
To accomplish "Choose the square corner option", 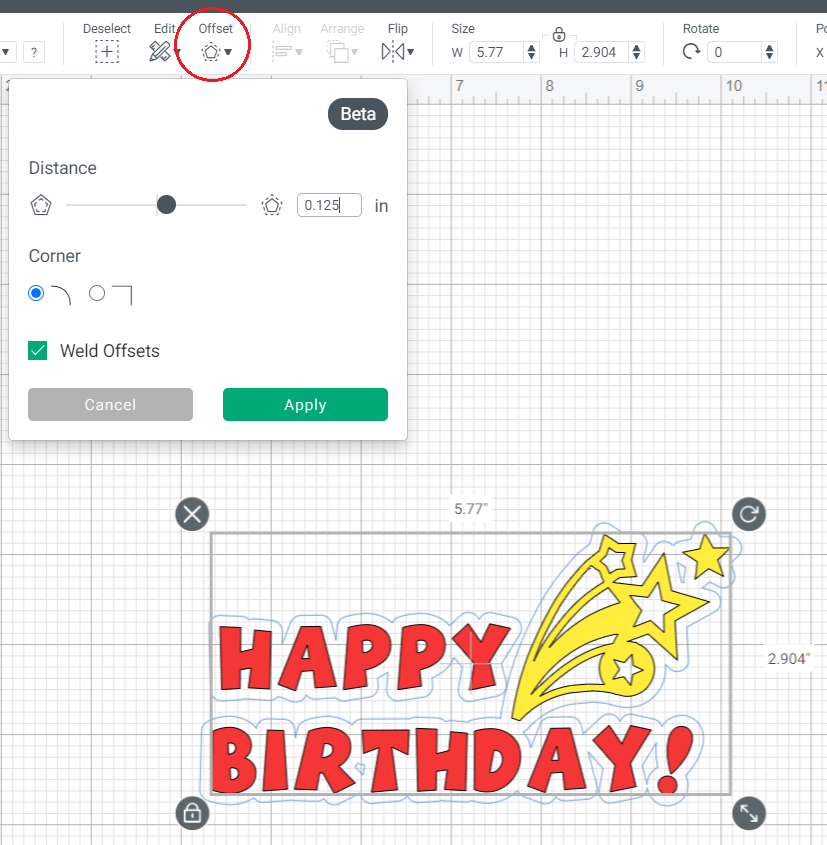I will 96,293.
